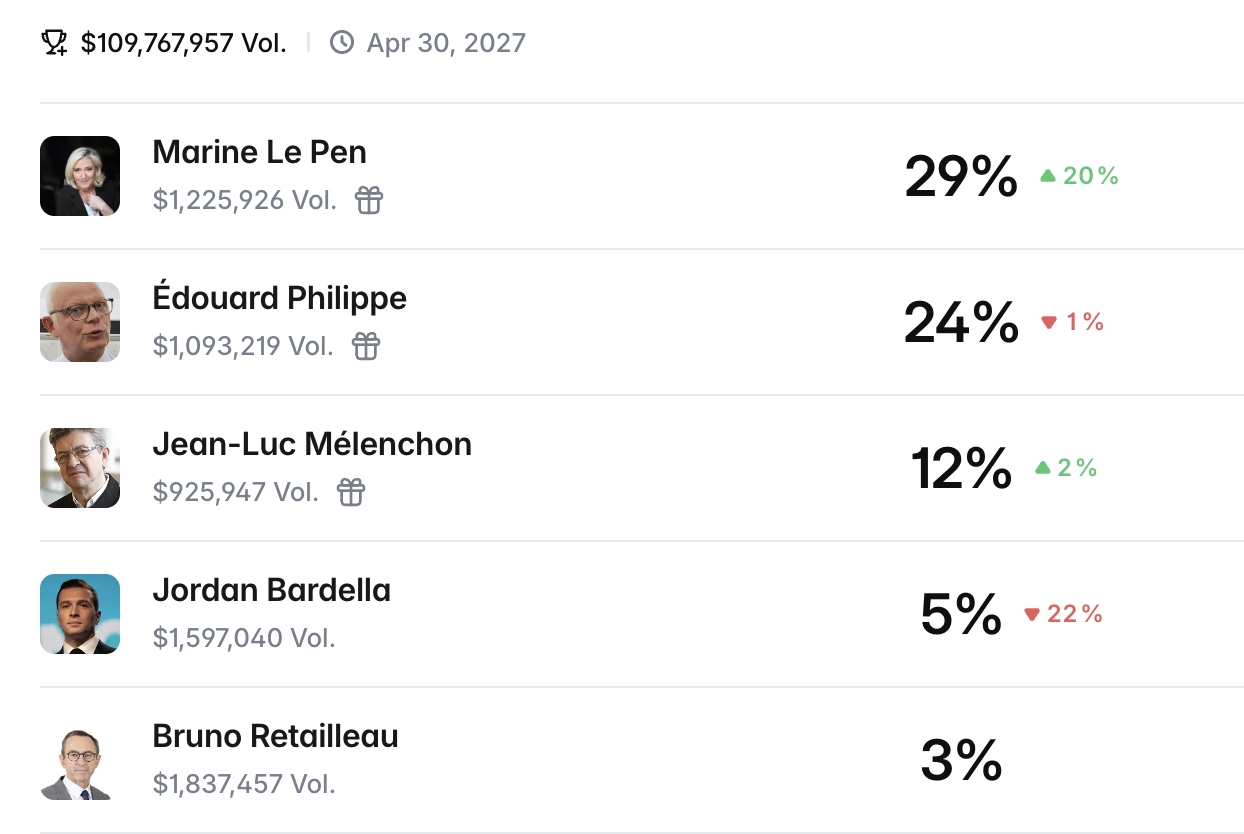Click the gift icon in Jean-Luc Mélenchon row
This screenshot has height=834, width=1244.
tap(351, 492)
